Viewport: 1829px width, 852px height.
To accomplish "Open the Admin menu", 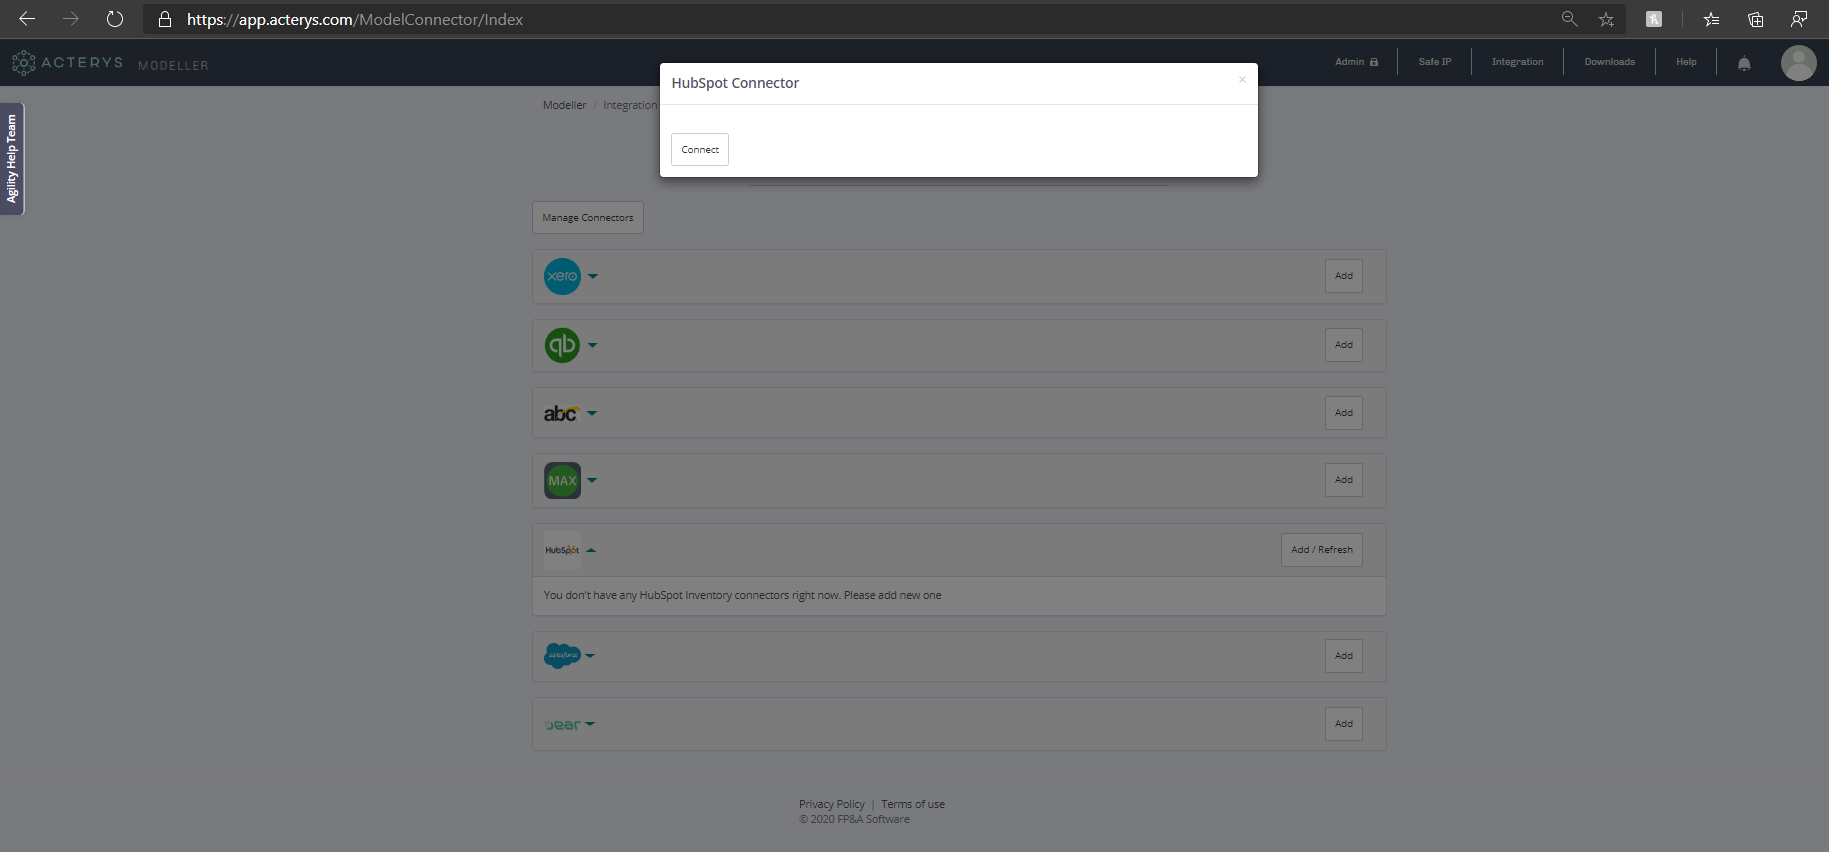I will (x=1356, y=62).
